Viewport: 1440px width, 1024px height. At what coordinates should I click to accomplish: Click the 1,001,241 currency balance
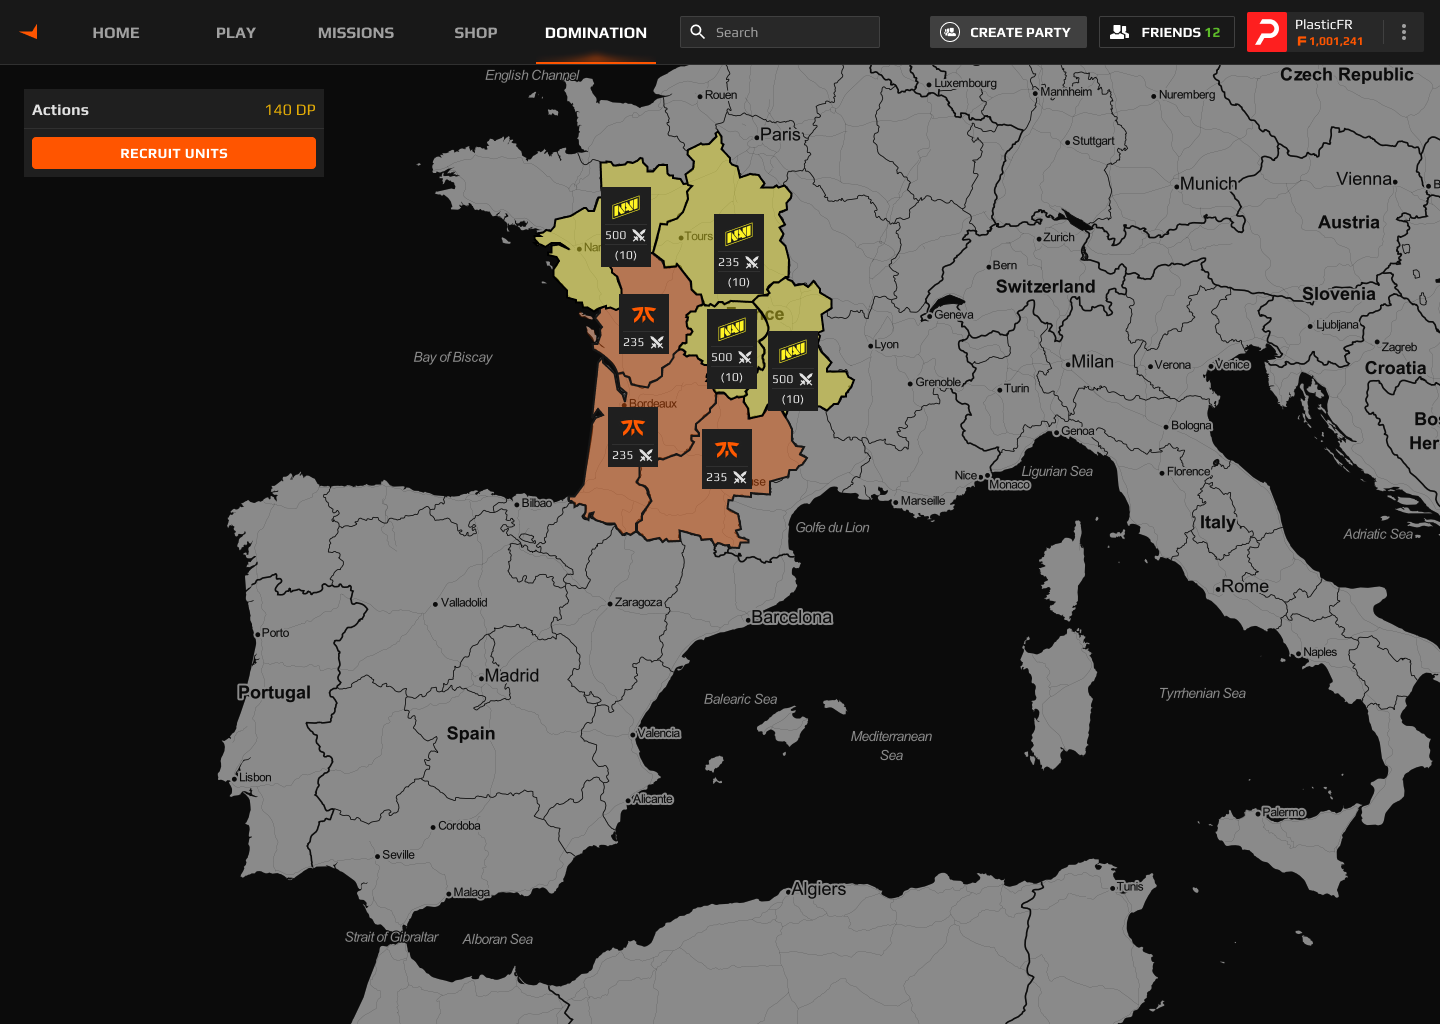pos(1330,41)
